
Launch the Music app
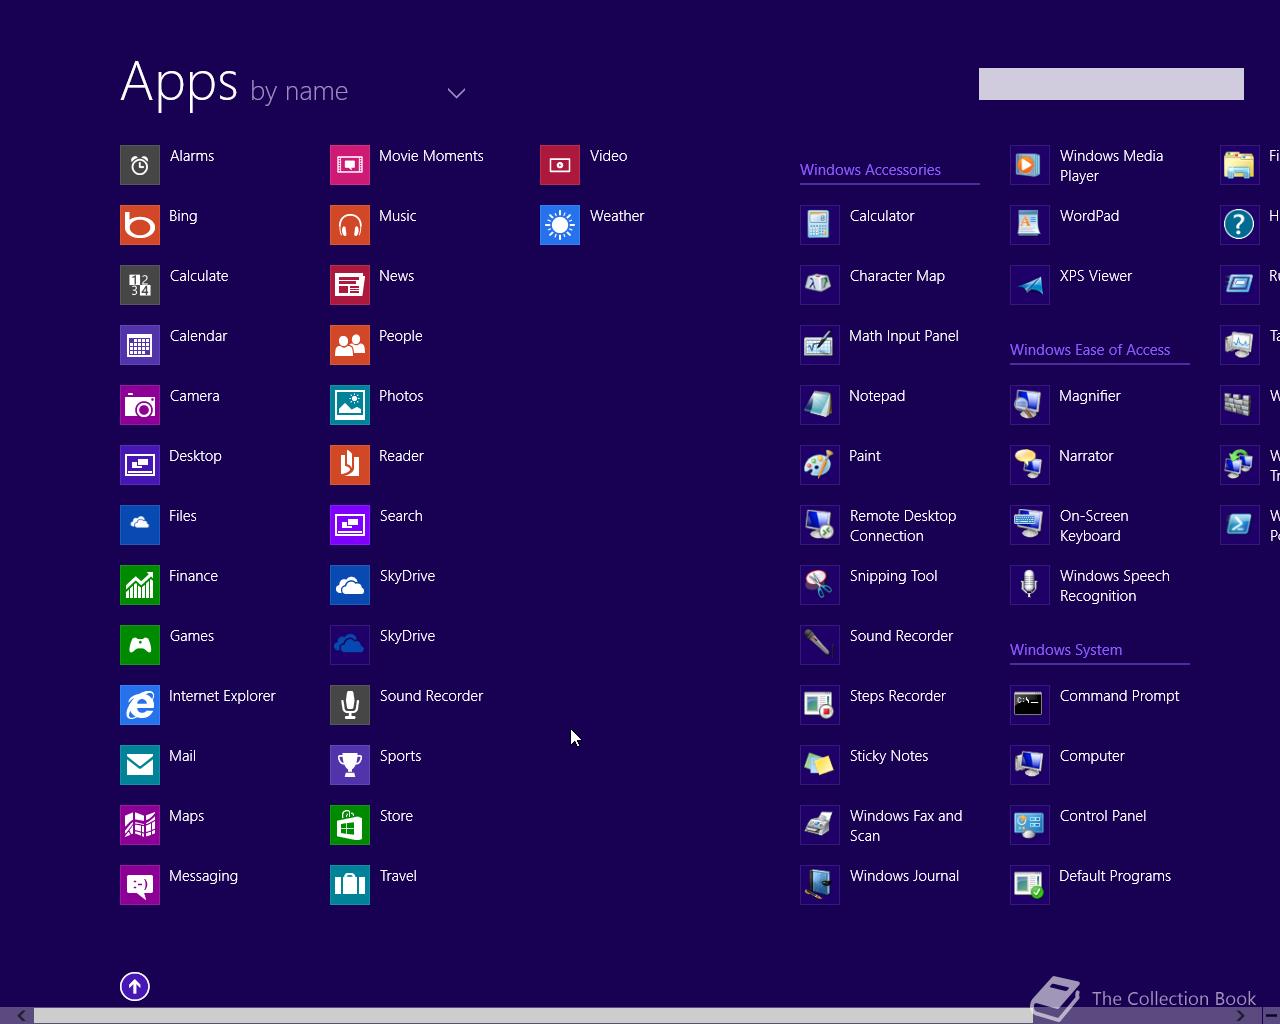[350, 225]
